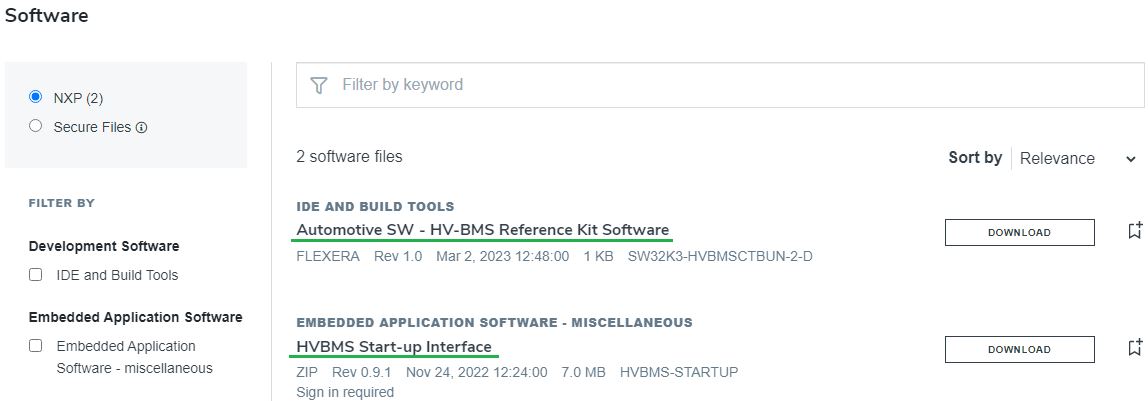
Task: Download the HV-BMS Reference Kit Software
Action: (1019, 232)
